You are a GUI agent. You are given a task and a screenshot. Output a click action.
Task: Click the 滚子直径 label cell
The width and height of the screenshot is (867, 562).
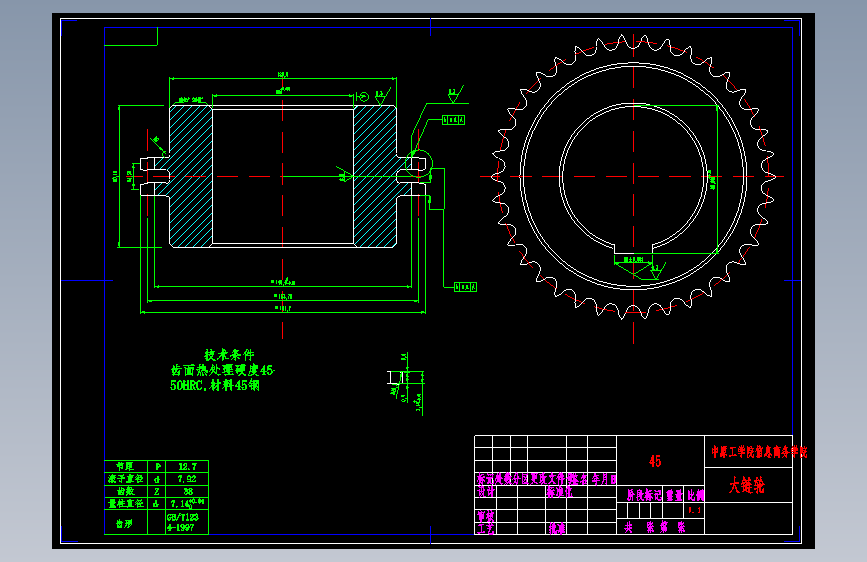pos(126,479)
